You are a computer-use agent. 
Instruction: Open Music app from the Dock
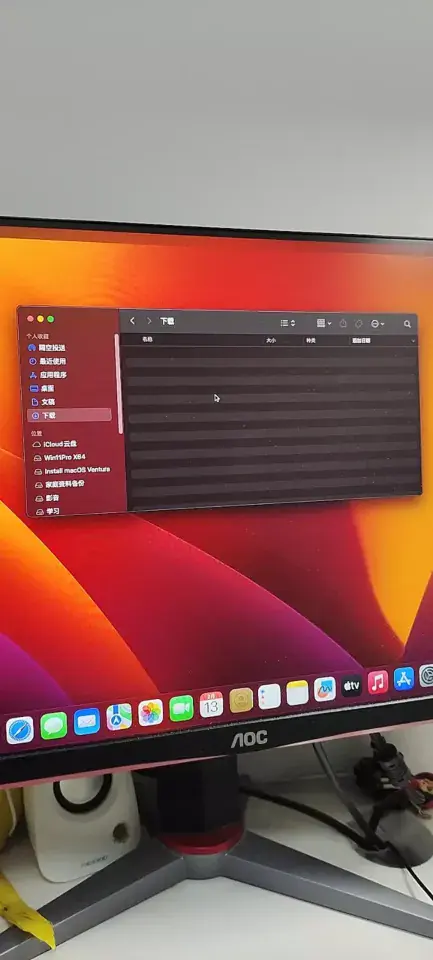378,681
